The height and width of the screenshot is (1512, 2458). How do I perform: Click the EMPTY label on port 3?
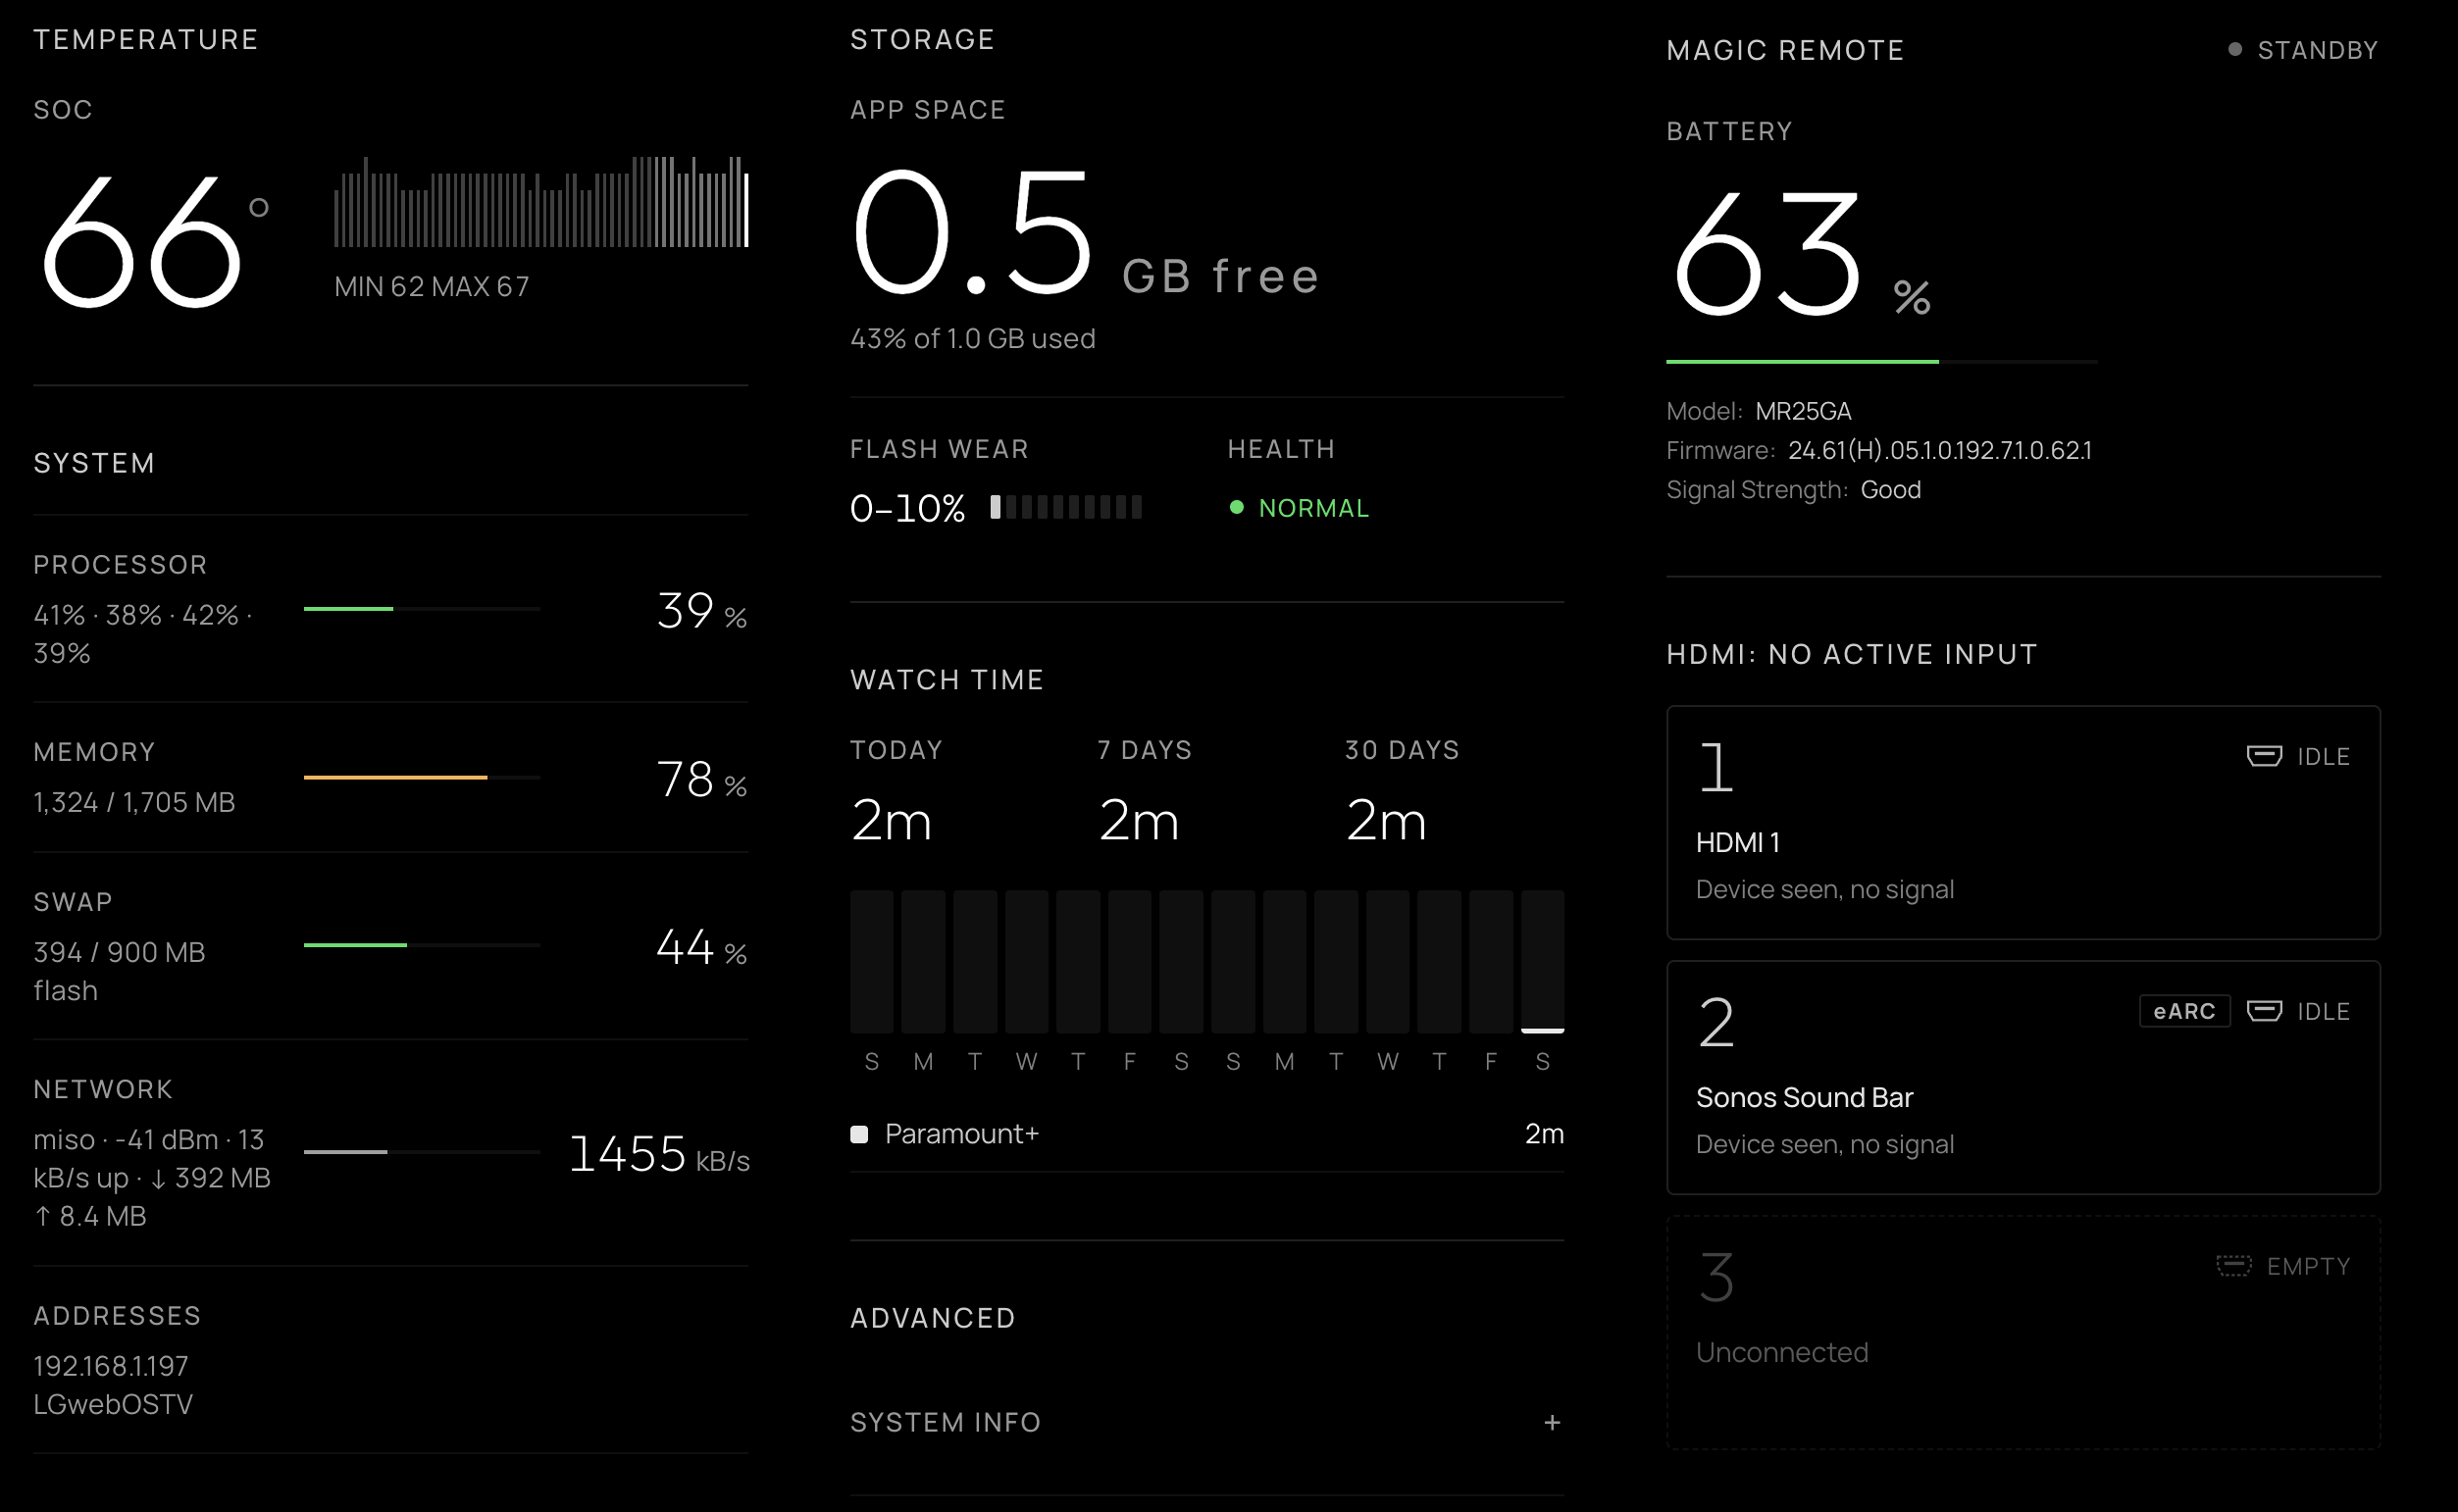[2308, 1267]
